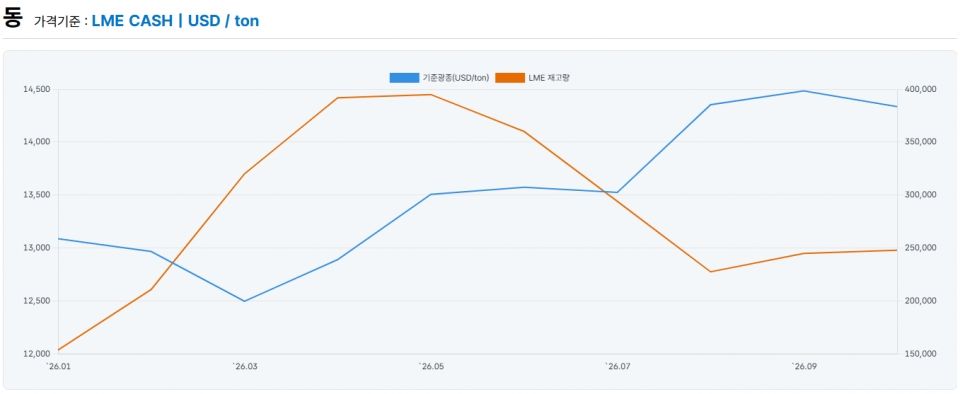Click the 400,000 right axis label
The image size is (960, 394).
920,89
